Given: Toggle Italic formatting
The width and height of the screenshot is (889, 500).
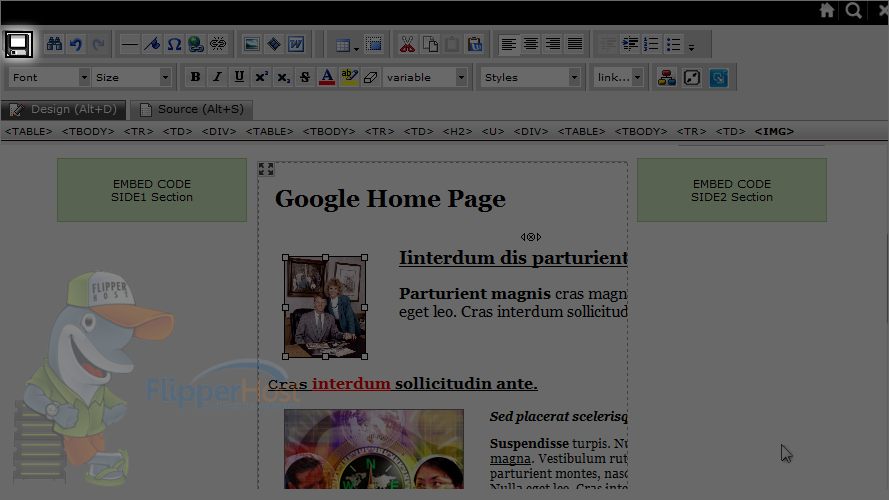Looking at the screenshot, I should tap(217, 77).
